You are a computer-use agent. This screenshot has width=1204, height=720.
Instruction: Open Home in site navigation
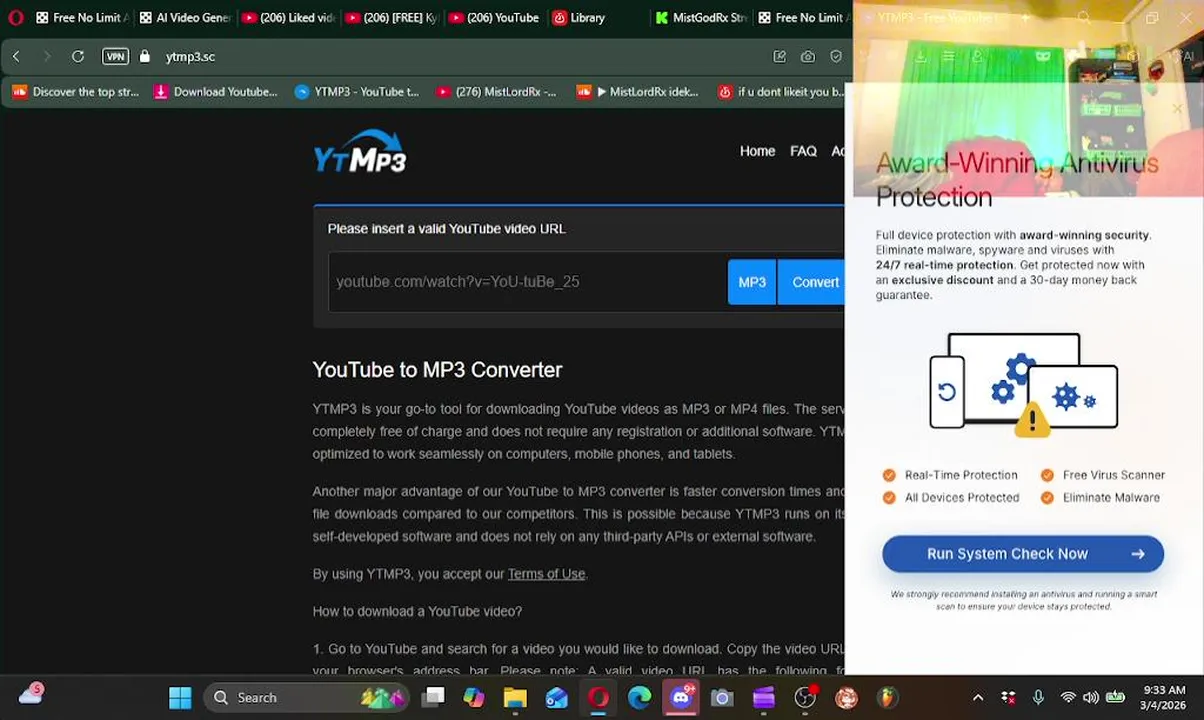point(757,151)
